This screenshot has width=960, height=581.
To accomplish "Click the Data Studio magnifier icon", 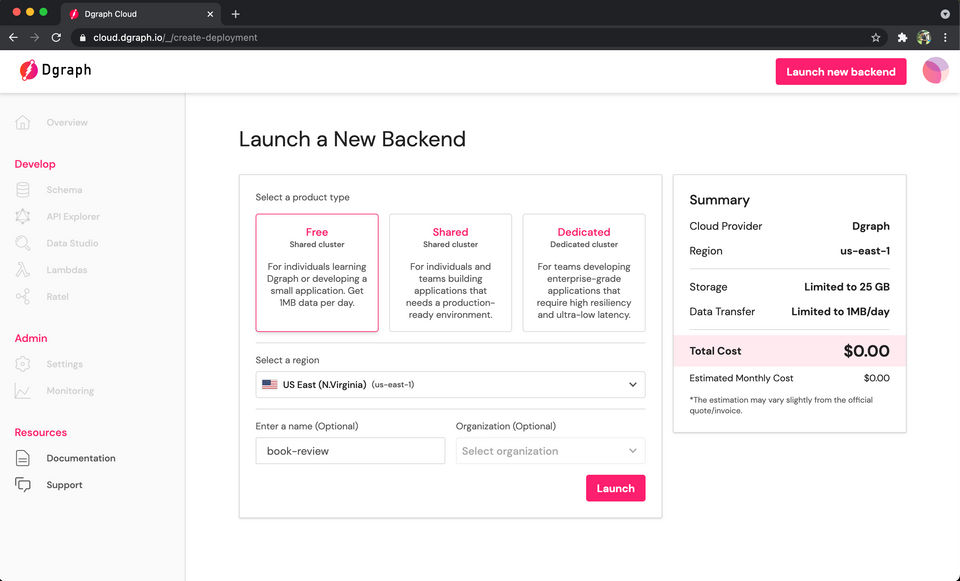I will point(23,243).
